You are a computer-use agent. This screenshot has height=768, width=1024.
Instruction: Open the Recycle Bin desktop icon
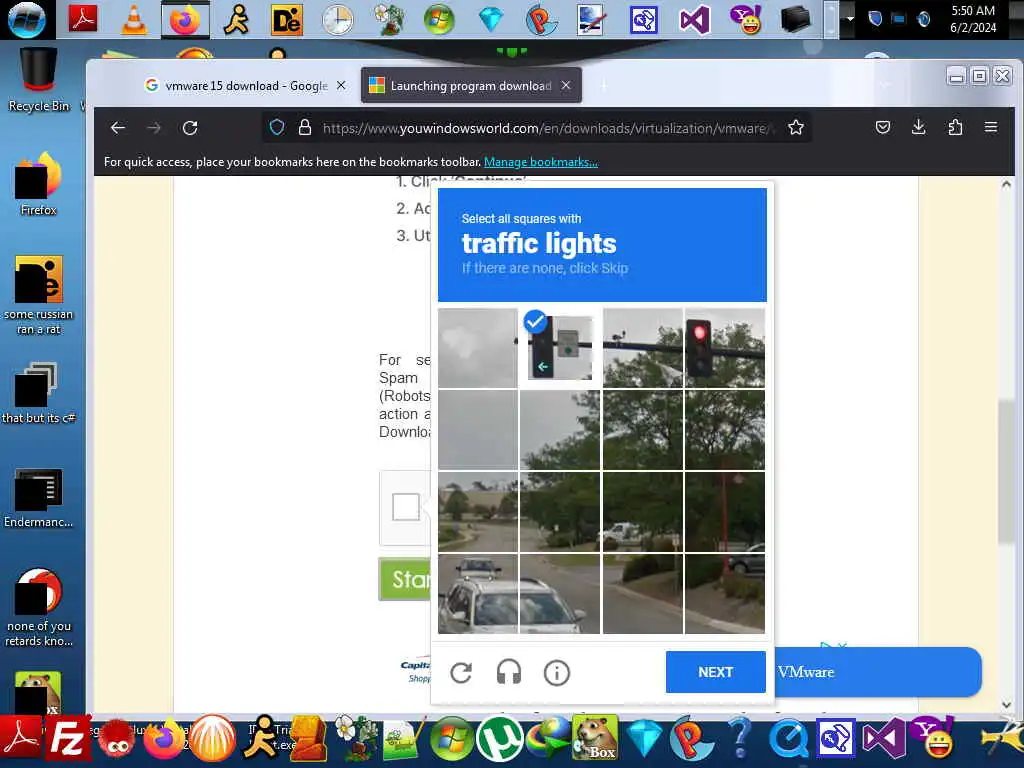click(39, 80)
